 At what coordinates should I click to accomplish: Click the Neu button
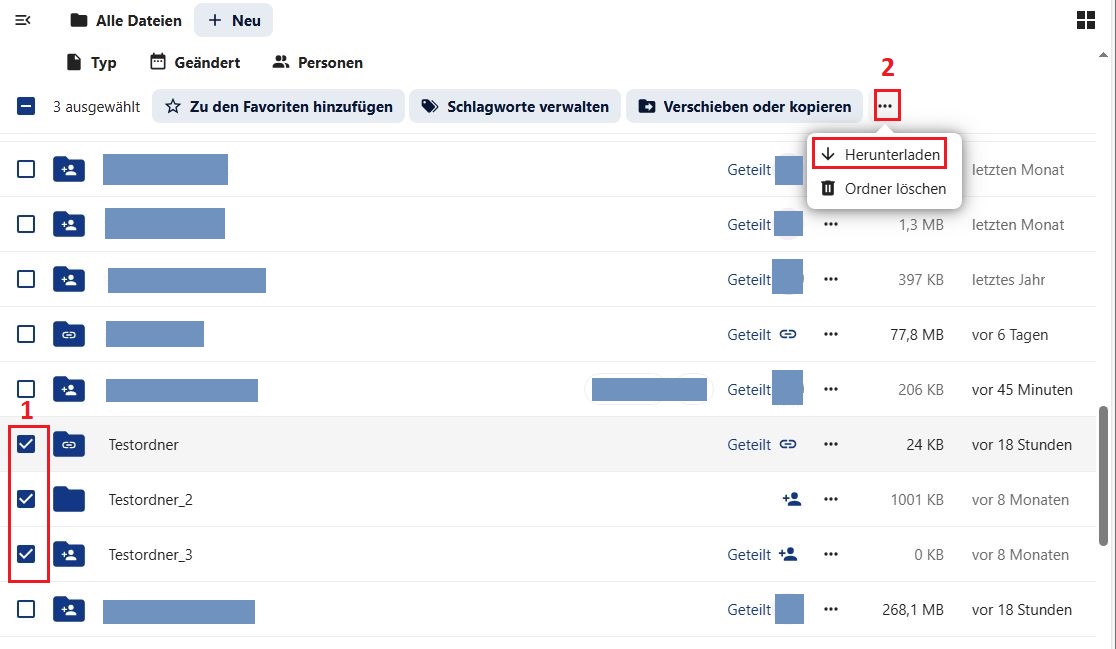(233, 20)
